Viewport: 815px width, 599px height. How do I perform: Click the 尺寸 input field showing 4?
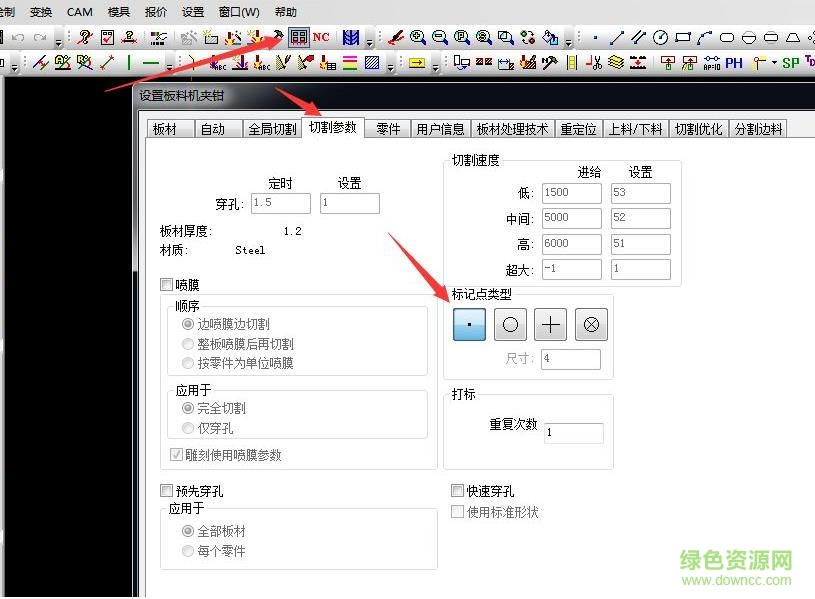[570, 358]
